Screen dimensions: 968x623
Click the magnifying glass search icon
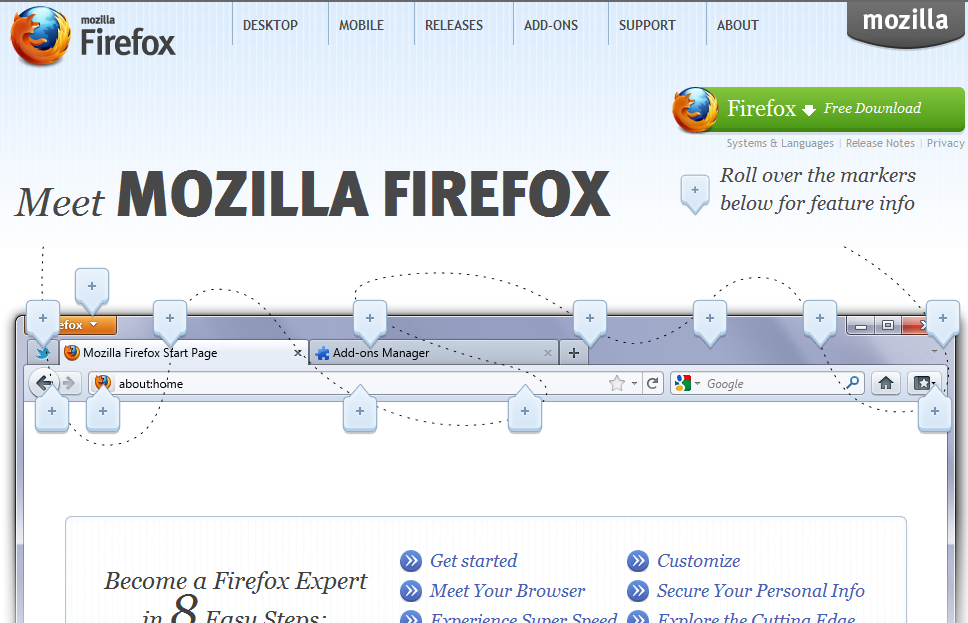(x=853, y=383)
